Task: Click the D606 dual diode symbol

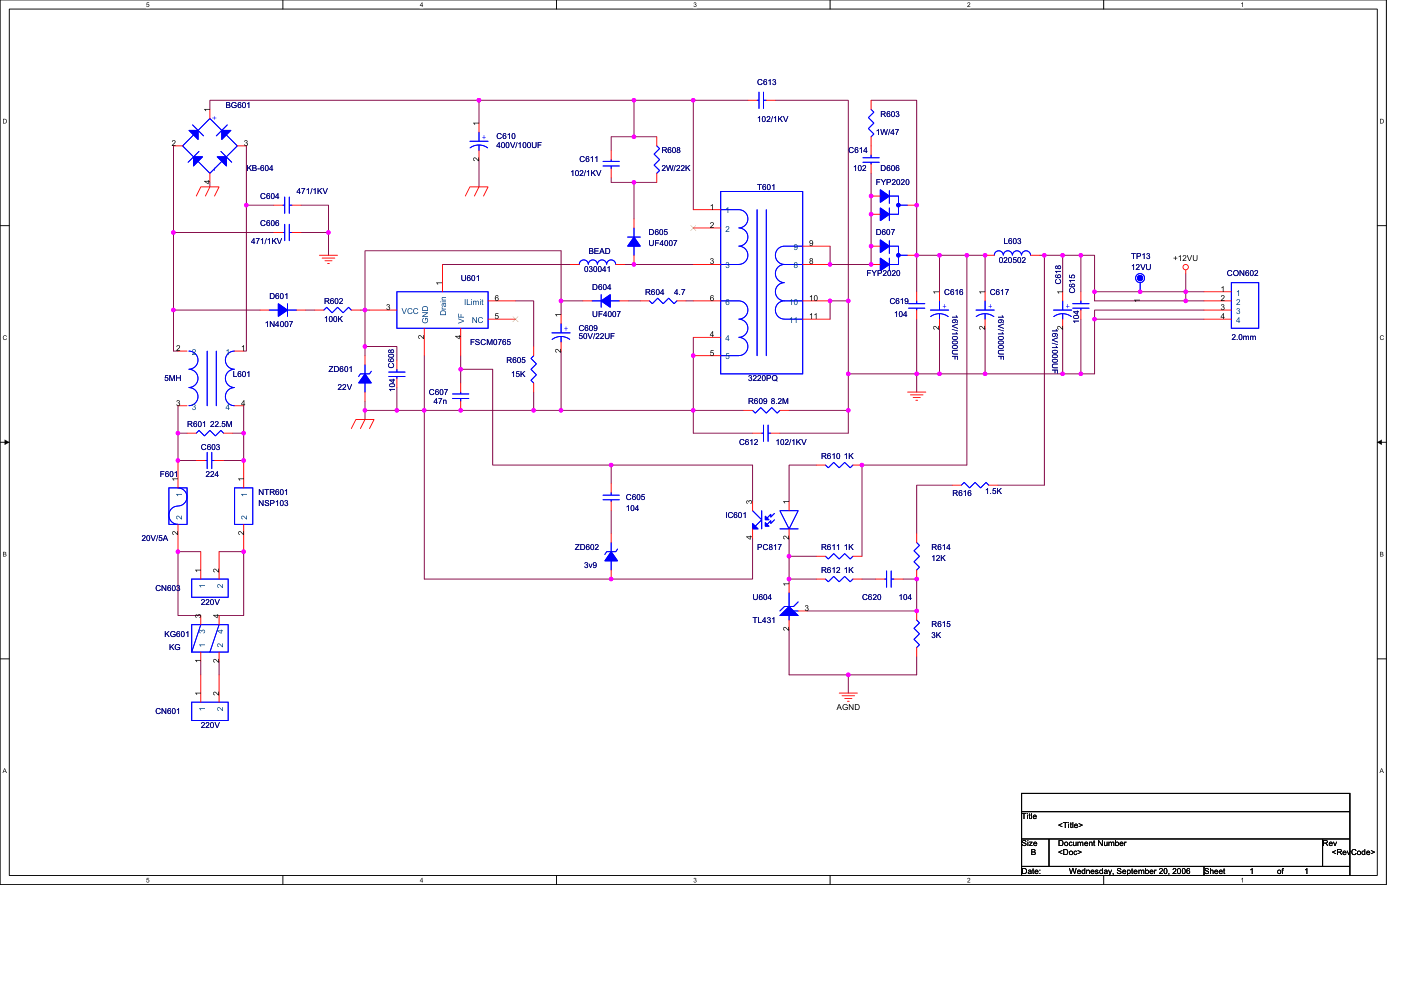Action: pyautogui.click(x=887, y=205)
